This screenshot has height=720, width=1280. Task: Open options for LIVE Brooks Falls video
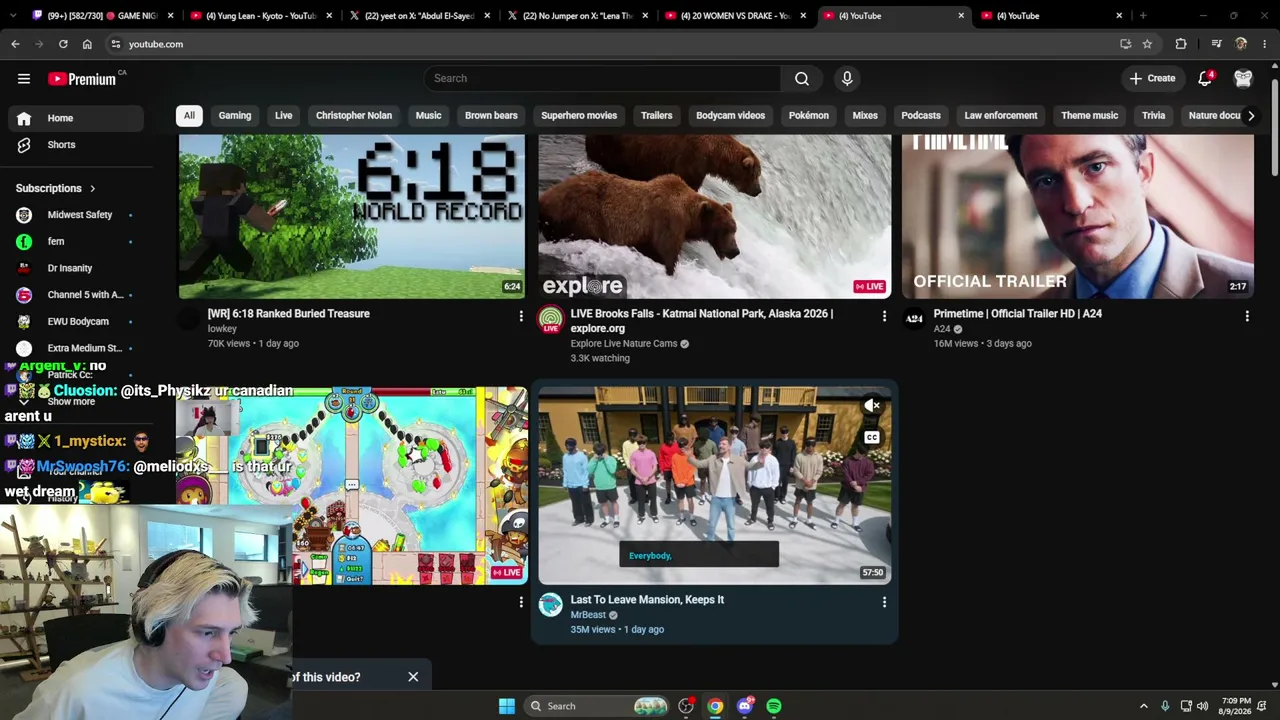884,316
